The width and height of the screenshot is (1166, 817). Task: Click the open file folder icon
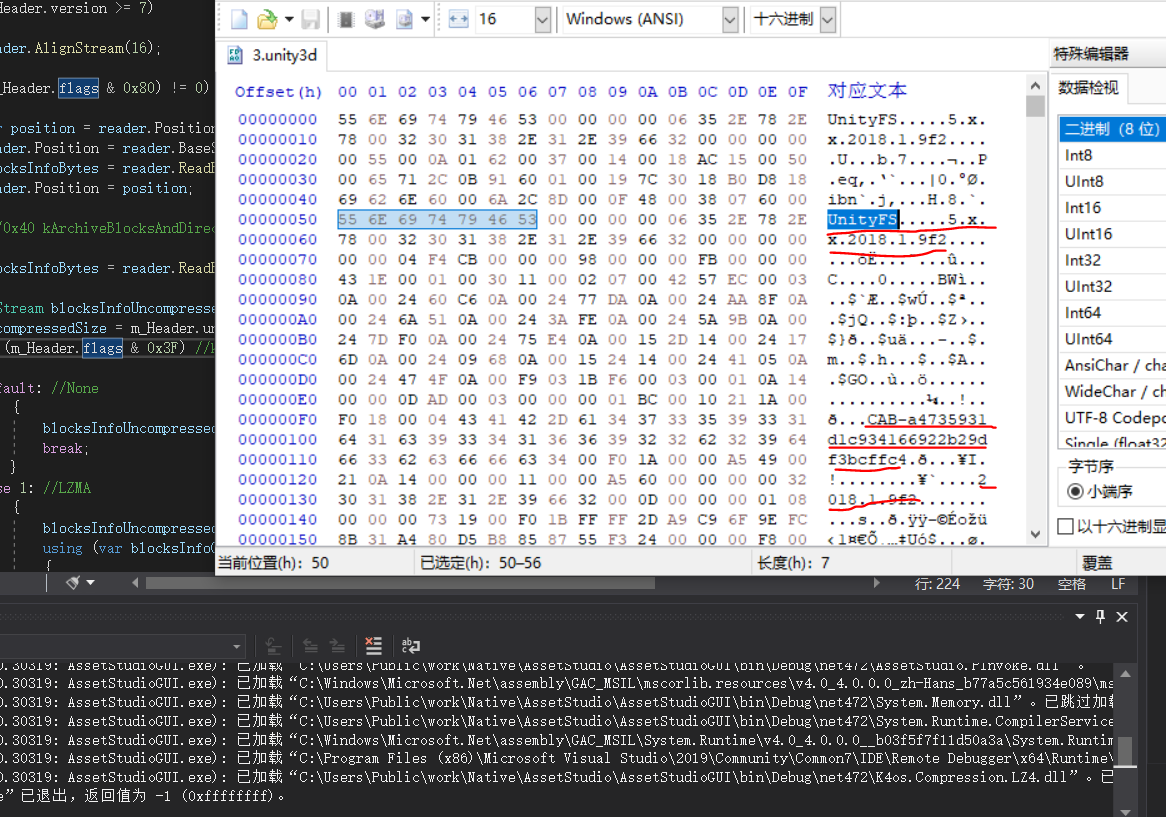click(x=267, y=19)
